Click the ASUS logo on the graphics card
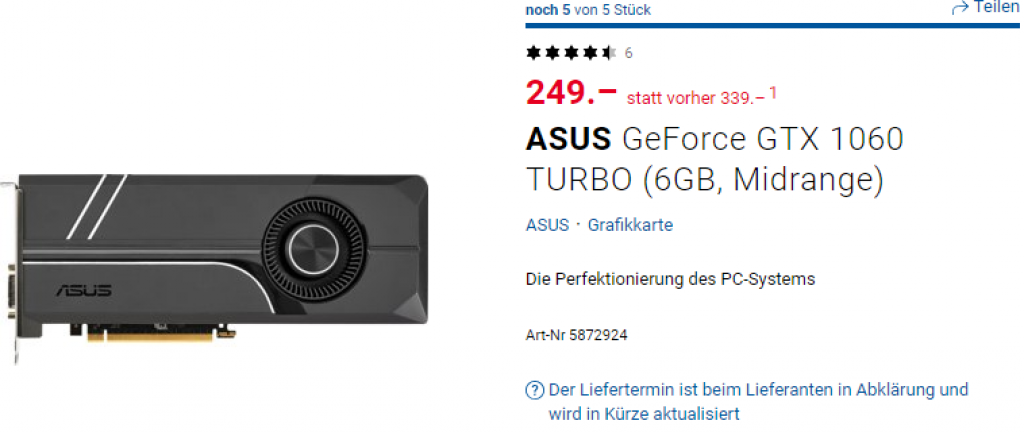1024x432 pixels. point(83,291)
